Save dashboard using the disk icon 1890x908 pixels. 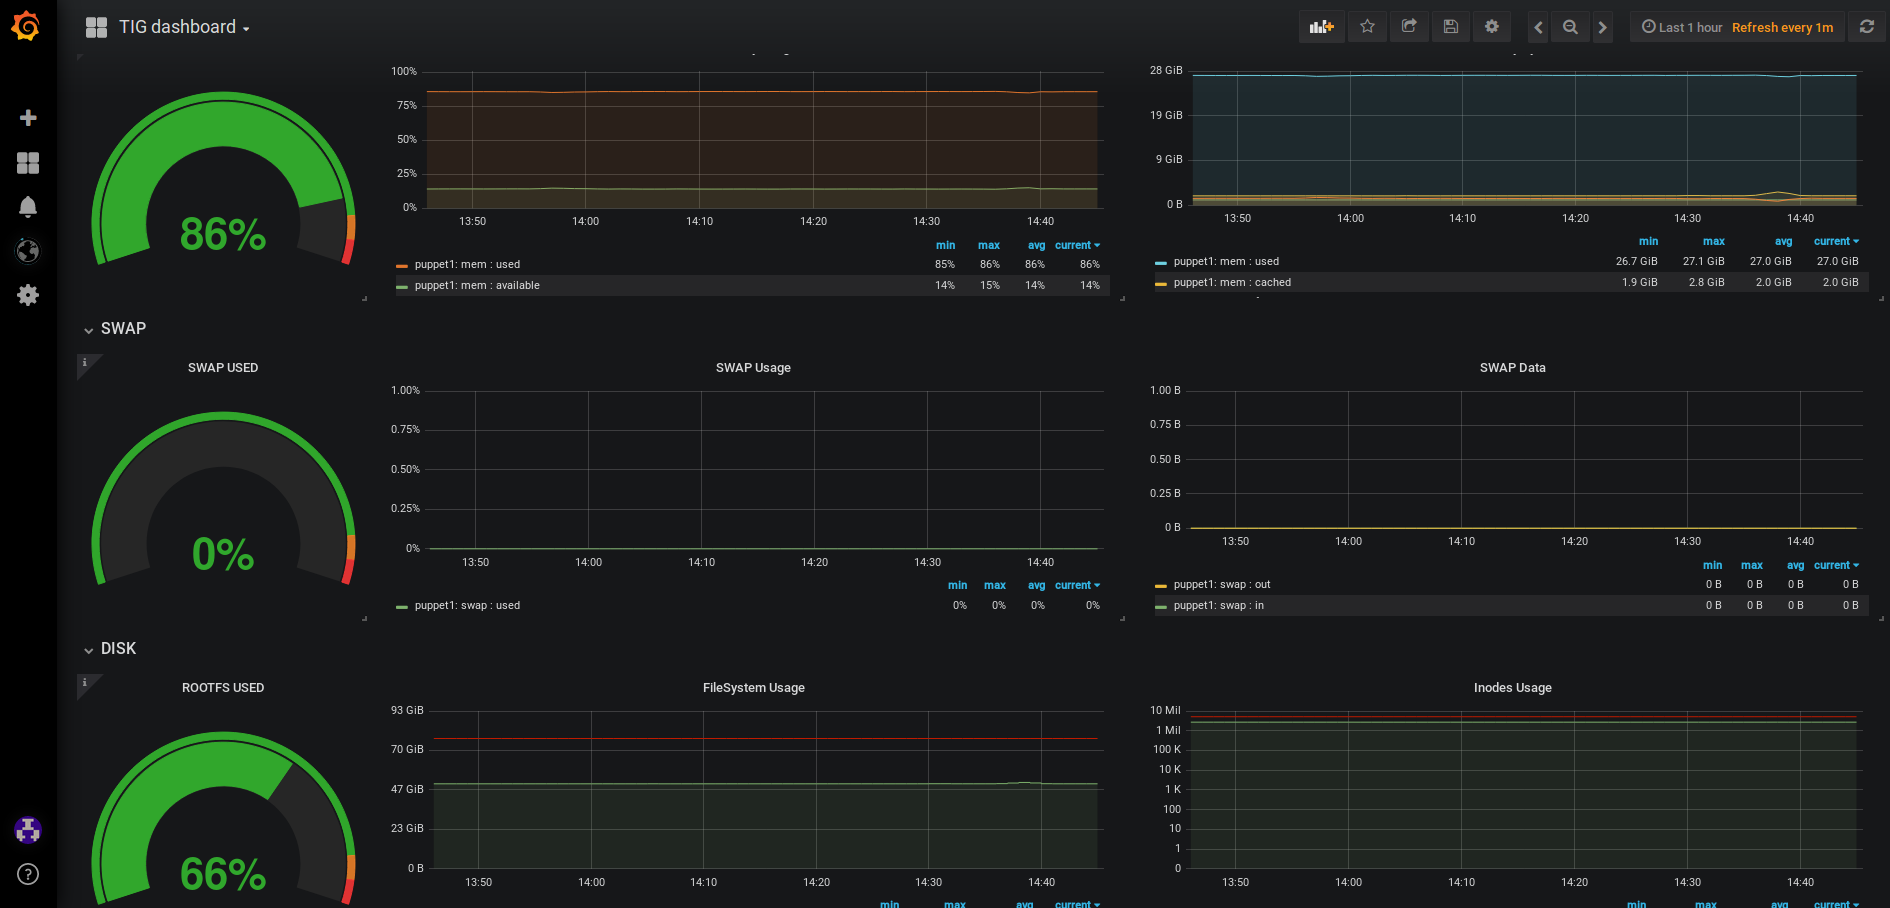[1450, 27]
